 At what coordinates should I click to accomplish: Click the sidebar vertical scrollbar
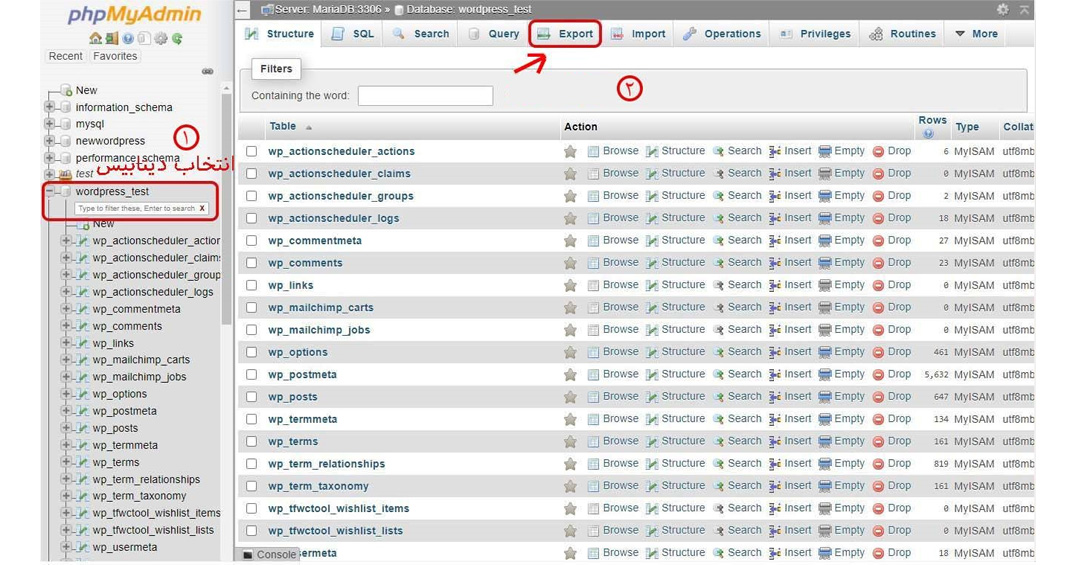227,207
